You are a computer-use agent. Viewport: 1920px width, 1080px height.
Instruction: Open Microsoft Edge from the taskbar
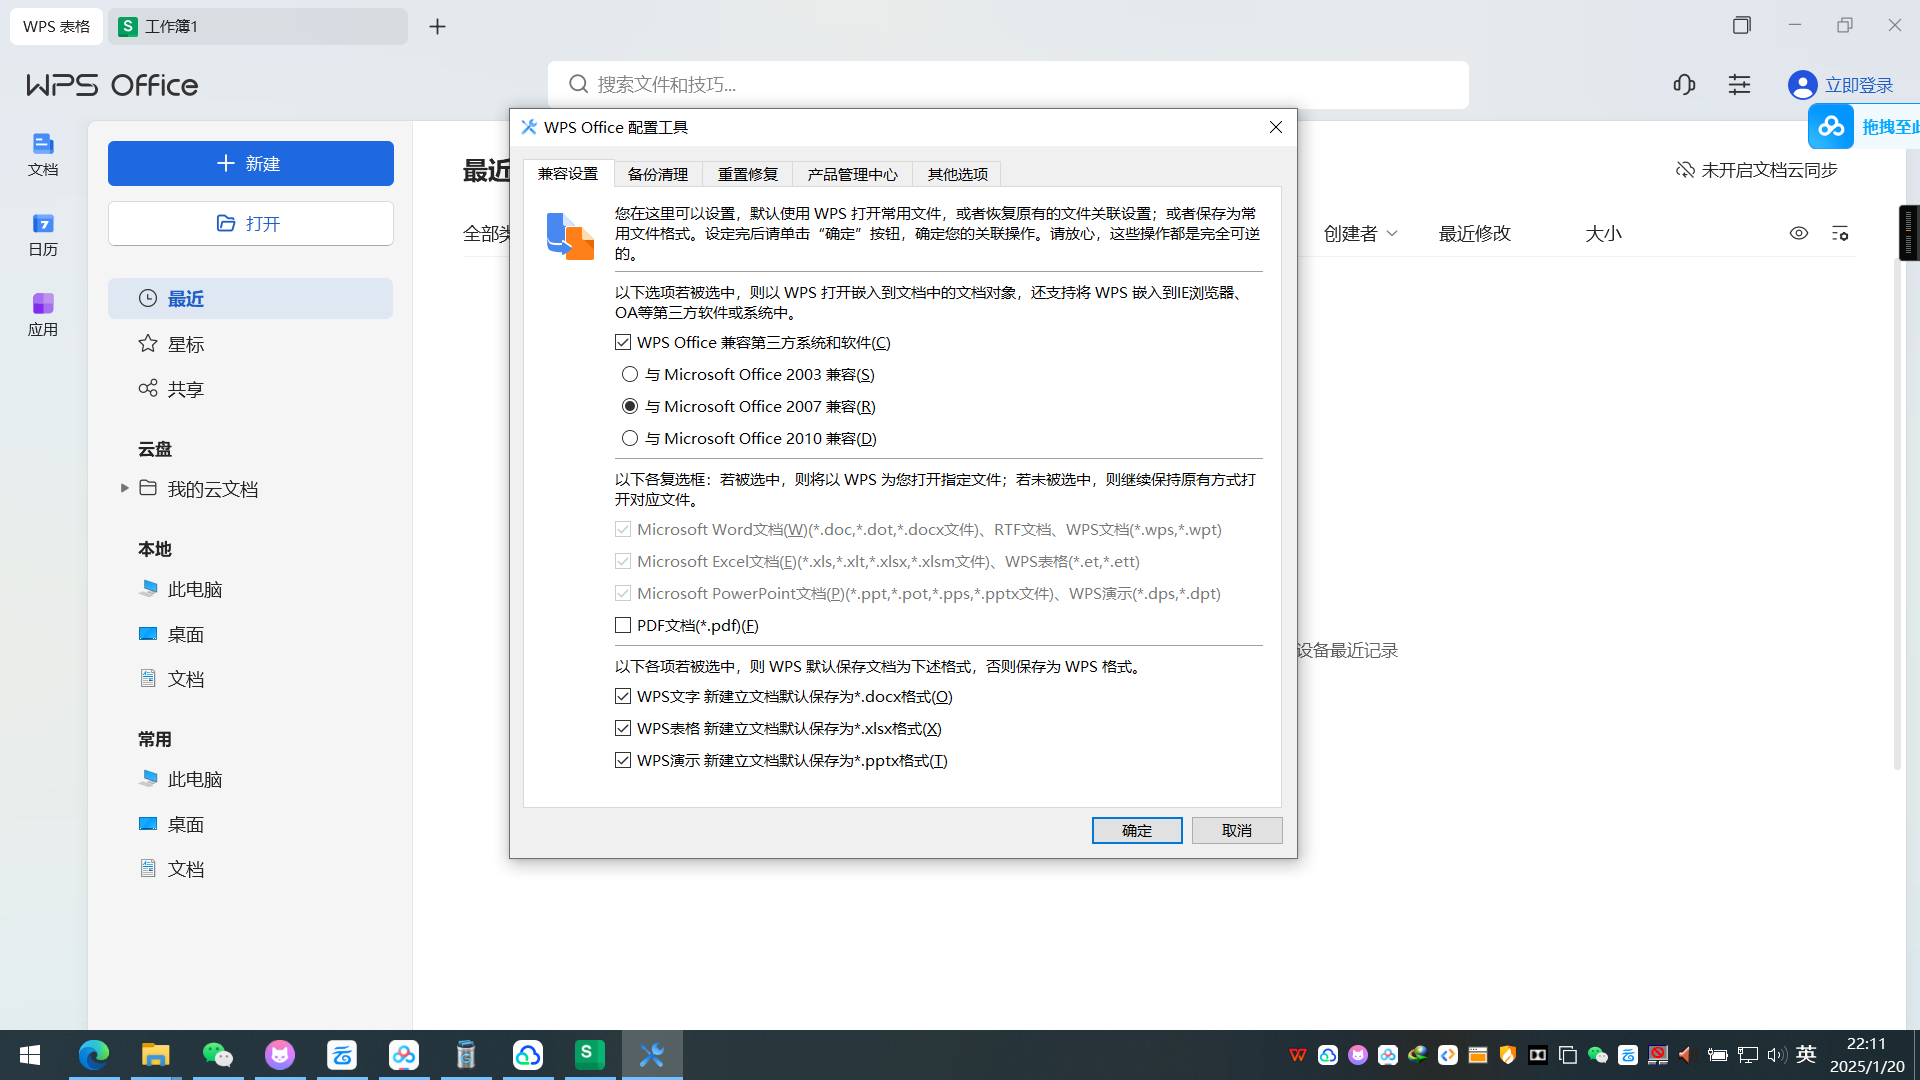[x=94, y=1055]
